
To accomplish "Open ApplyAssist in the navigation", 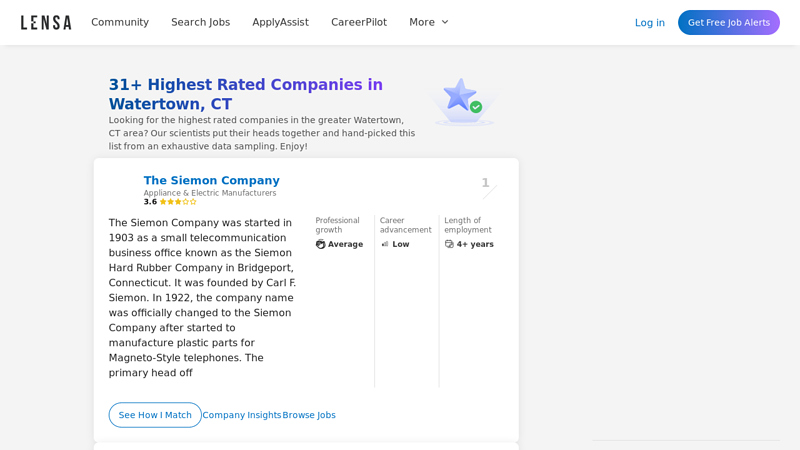I will pyautogui.click(x=281, y=22).
